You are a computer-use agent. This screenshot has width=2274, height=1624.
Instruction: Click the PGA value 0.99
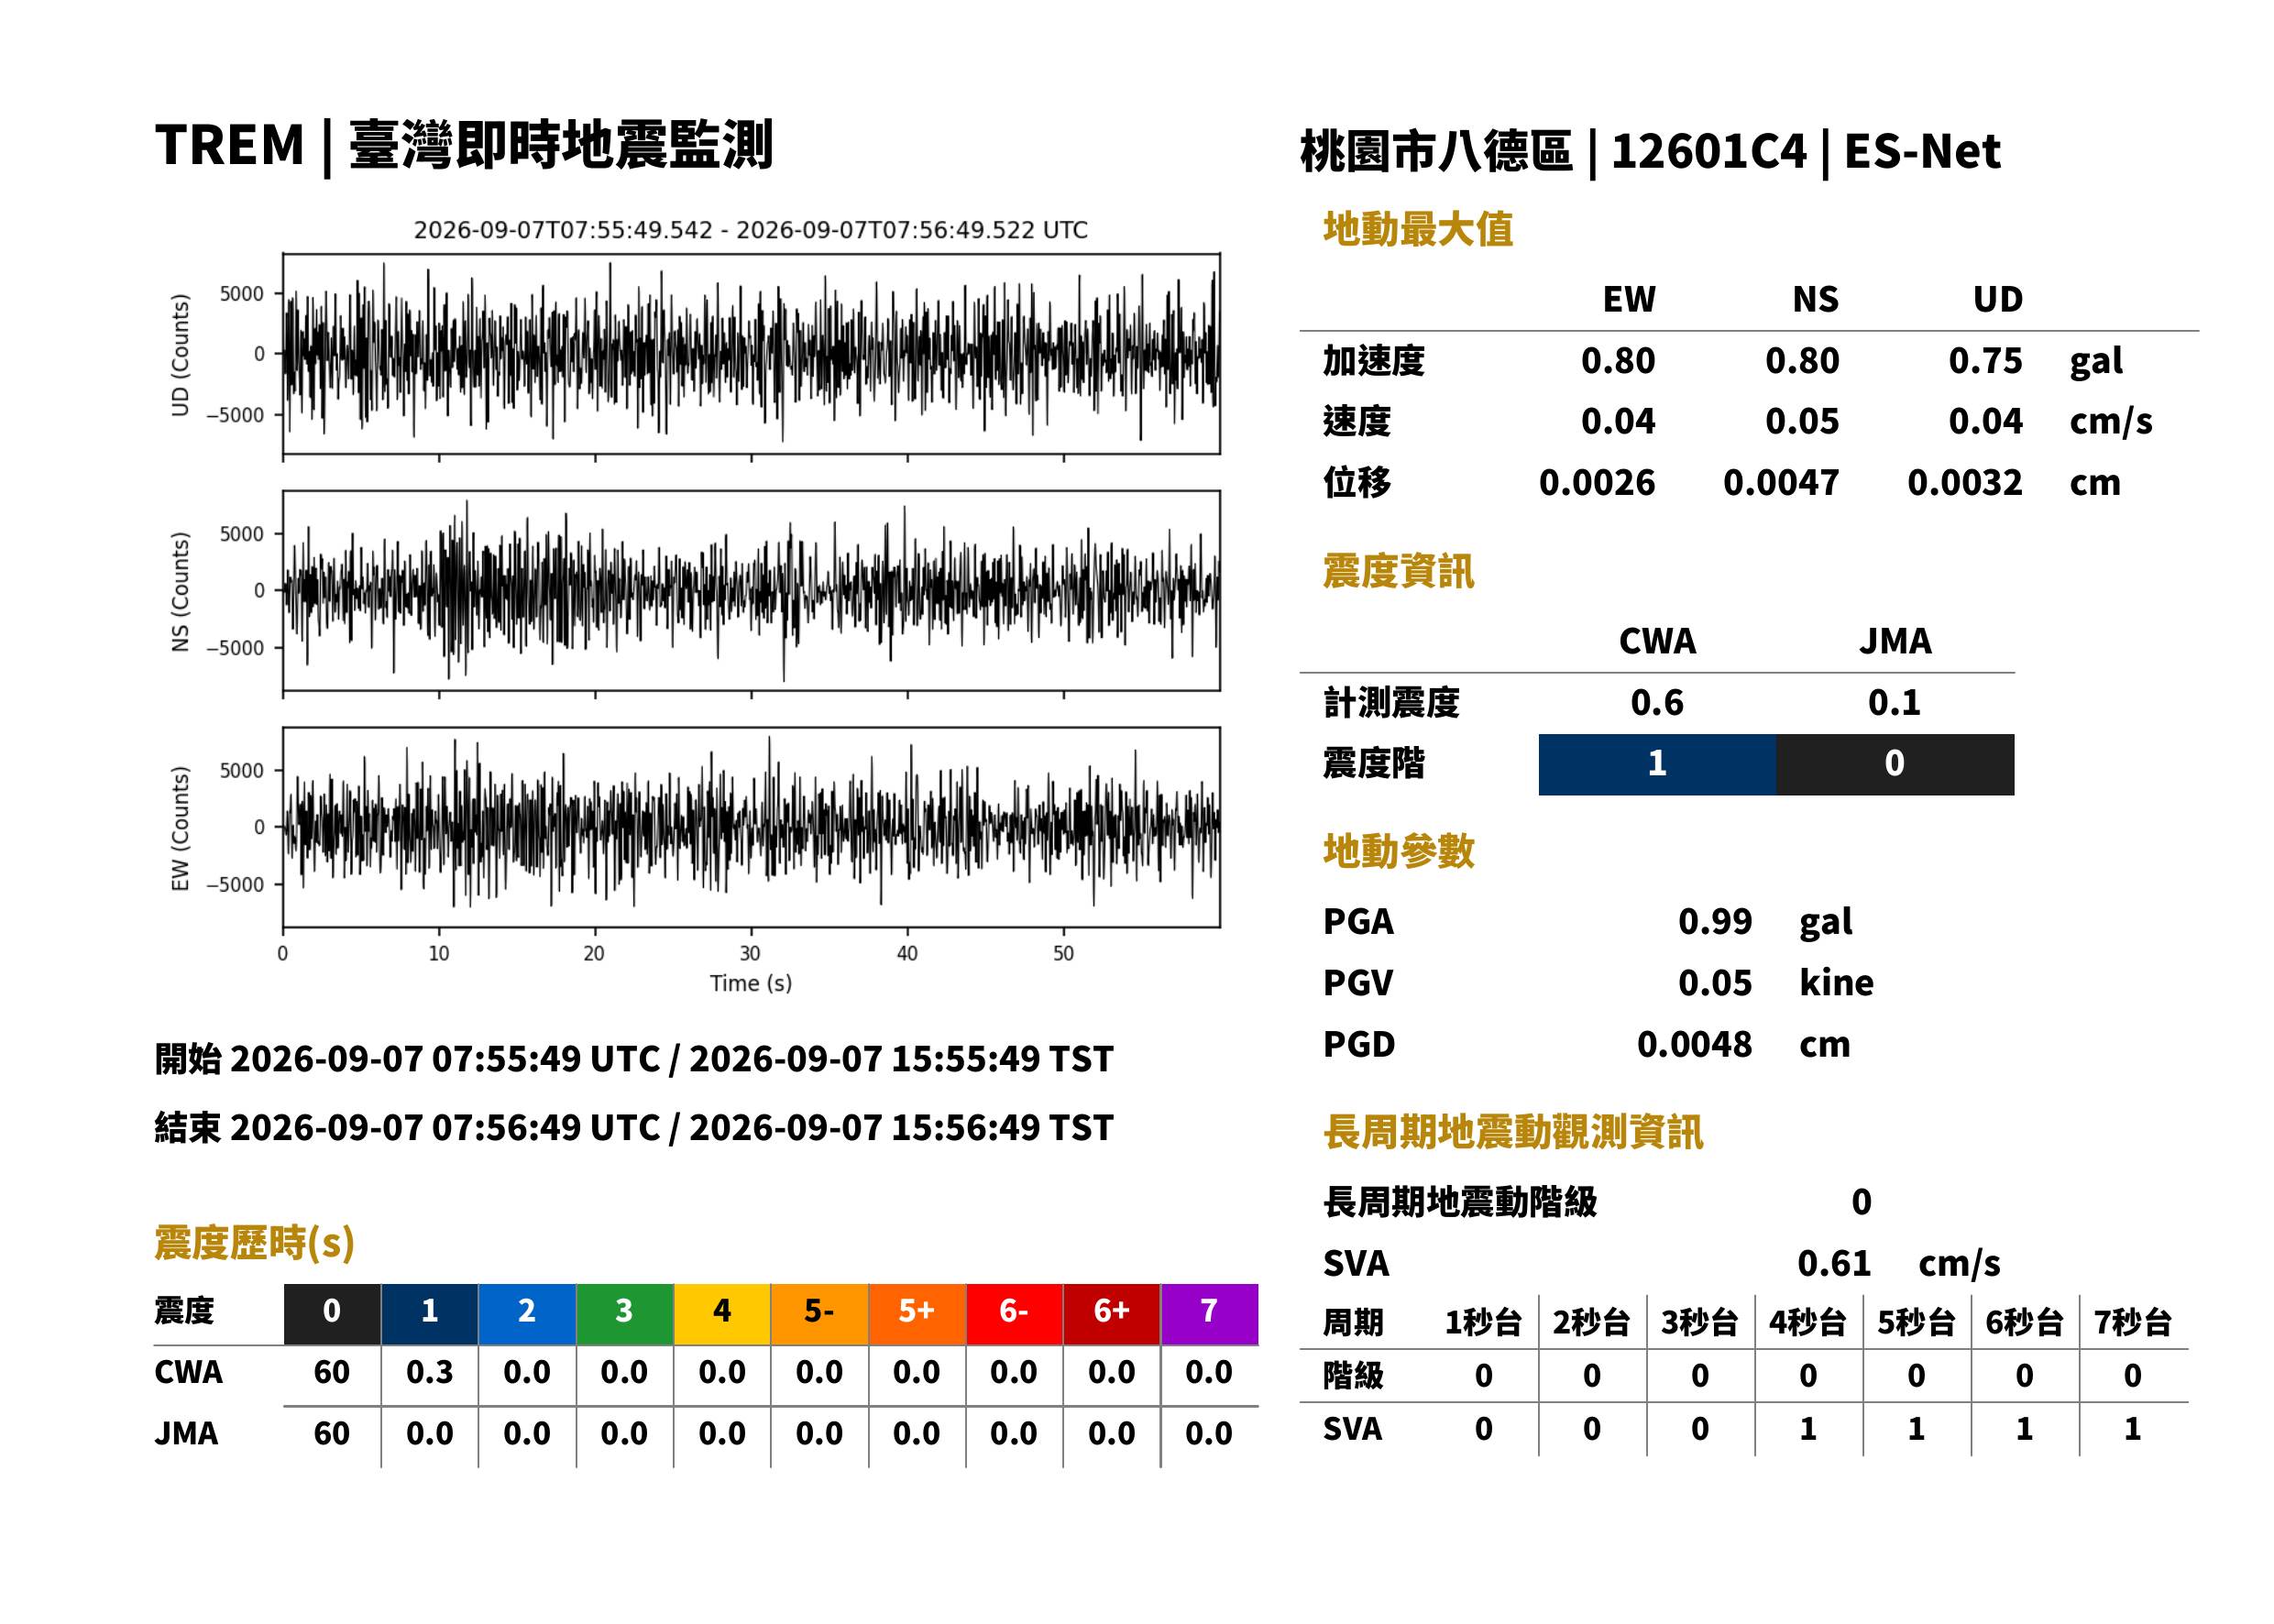click(x=1715, y=921)
